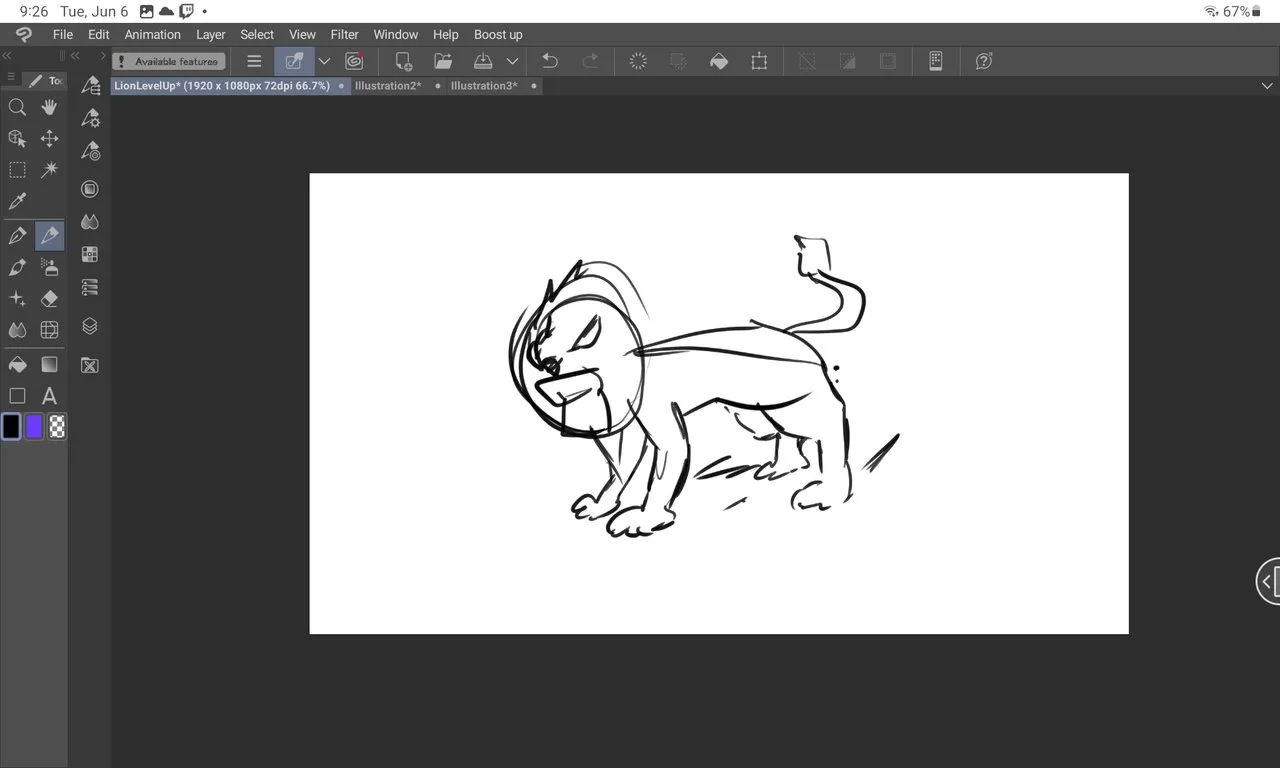The height and width of the screenshot is (768, 1280).
Task: Select the Eraser tool
Action: tap(49, 298)
